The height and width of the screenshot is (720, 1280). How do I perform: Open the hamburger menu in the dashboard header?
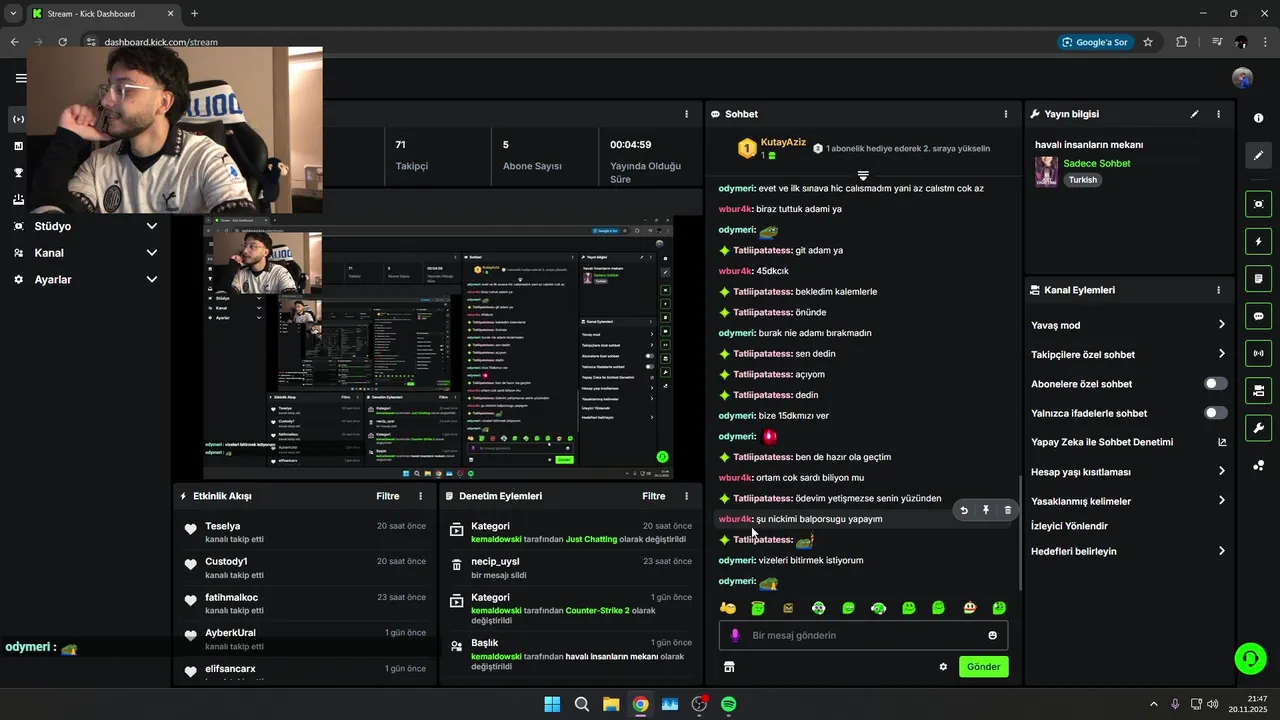(20, 78)
